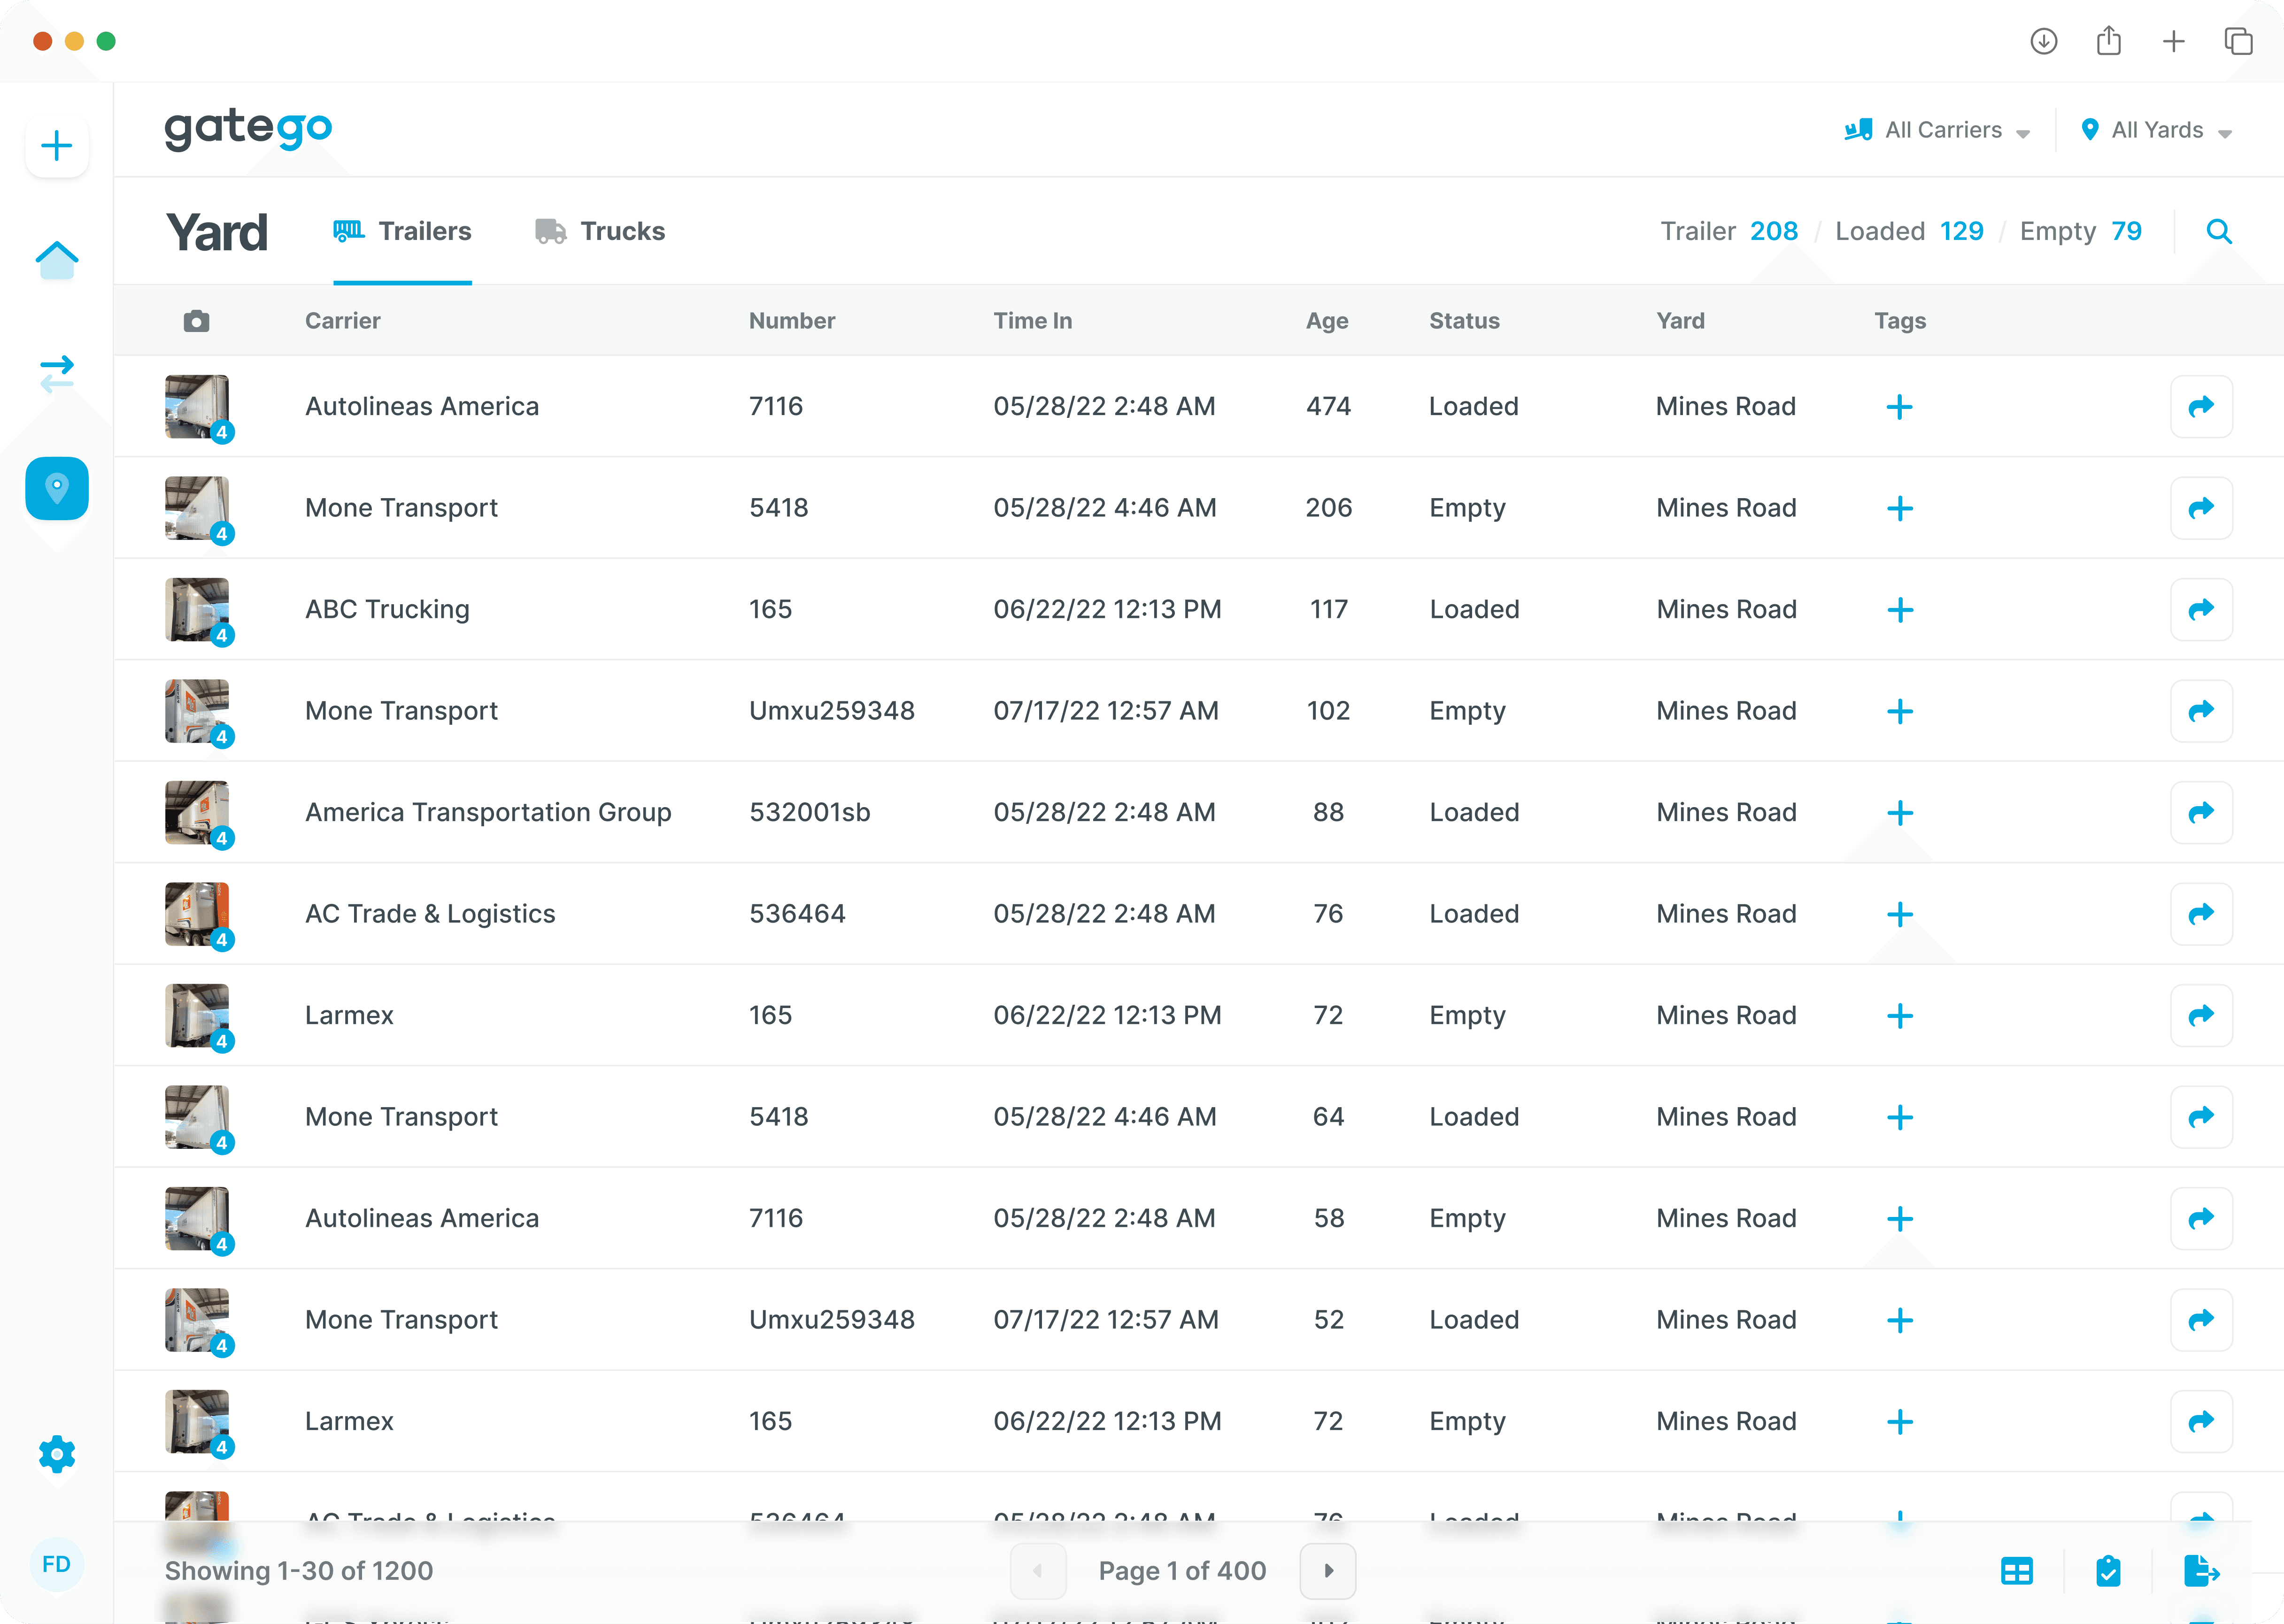Open the clipboard checklist icon

[x=2108, y=1571]
